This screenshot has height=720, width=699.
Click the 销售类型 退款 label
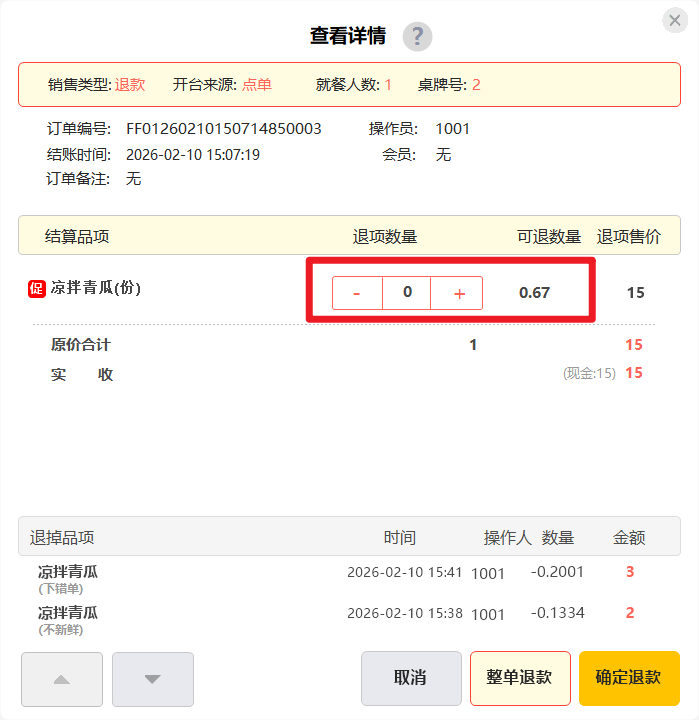pyautogui.click(x=96, y=85)
